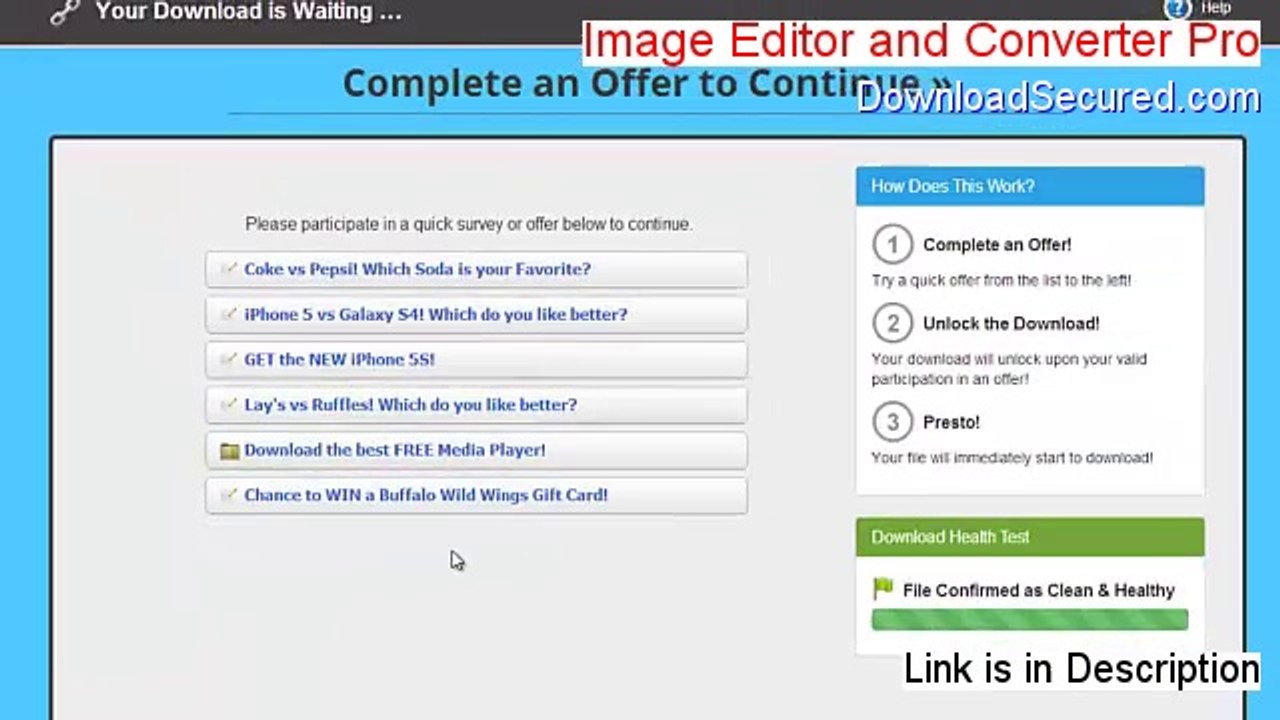Click the folder icon beside FREE Media Player

coord(229,451)
